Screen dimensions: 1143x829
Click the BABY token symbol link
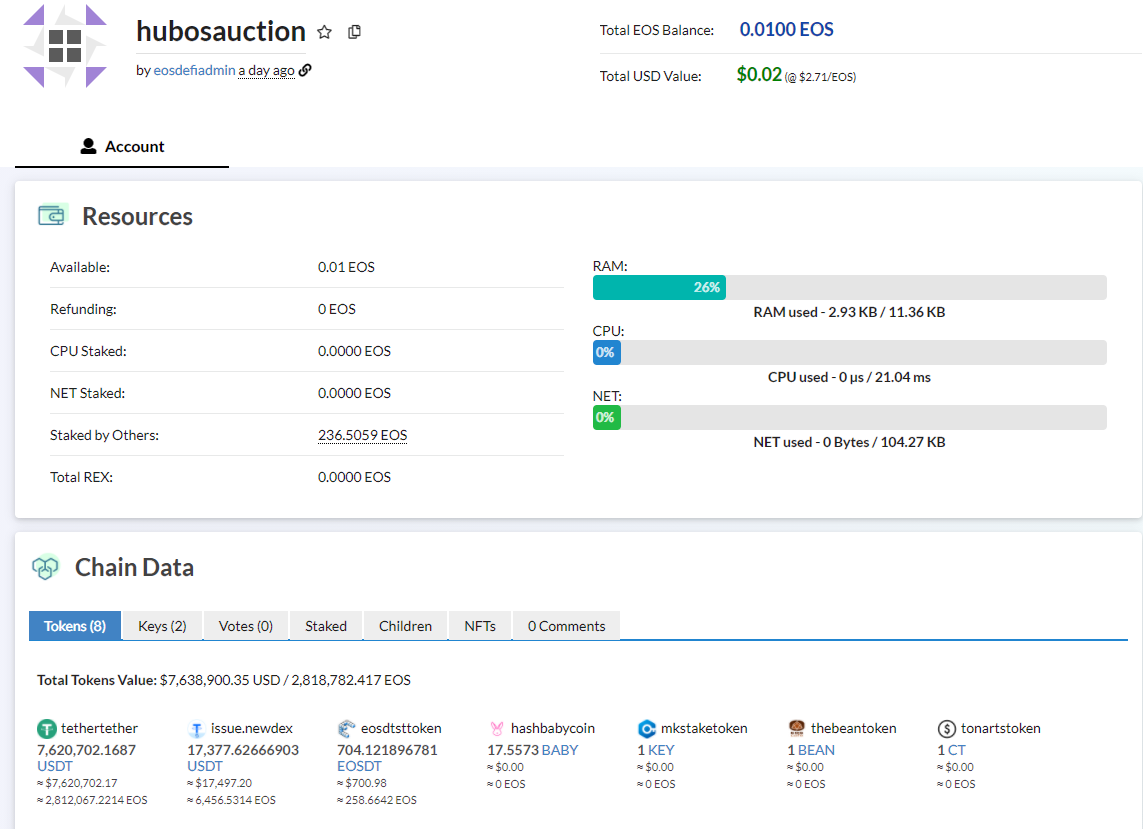pos(560,750)
